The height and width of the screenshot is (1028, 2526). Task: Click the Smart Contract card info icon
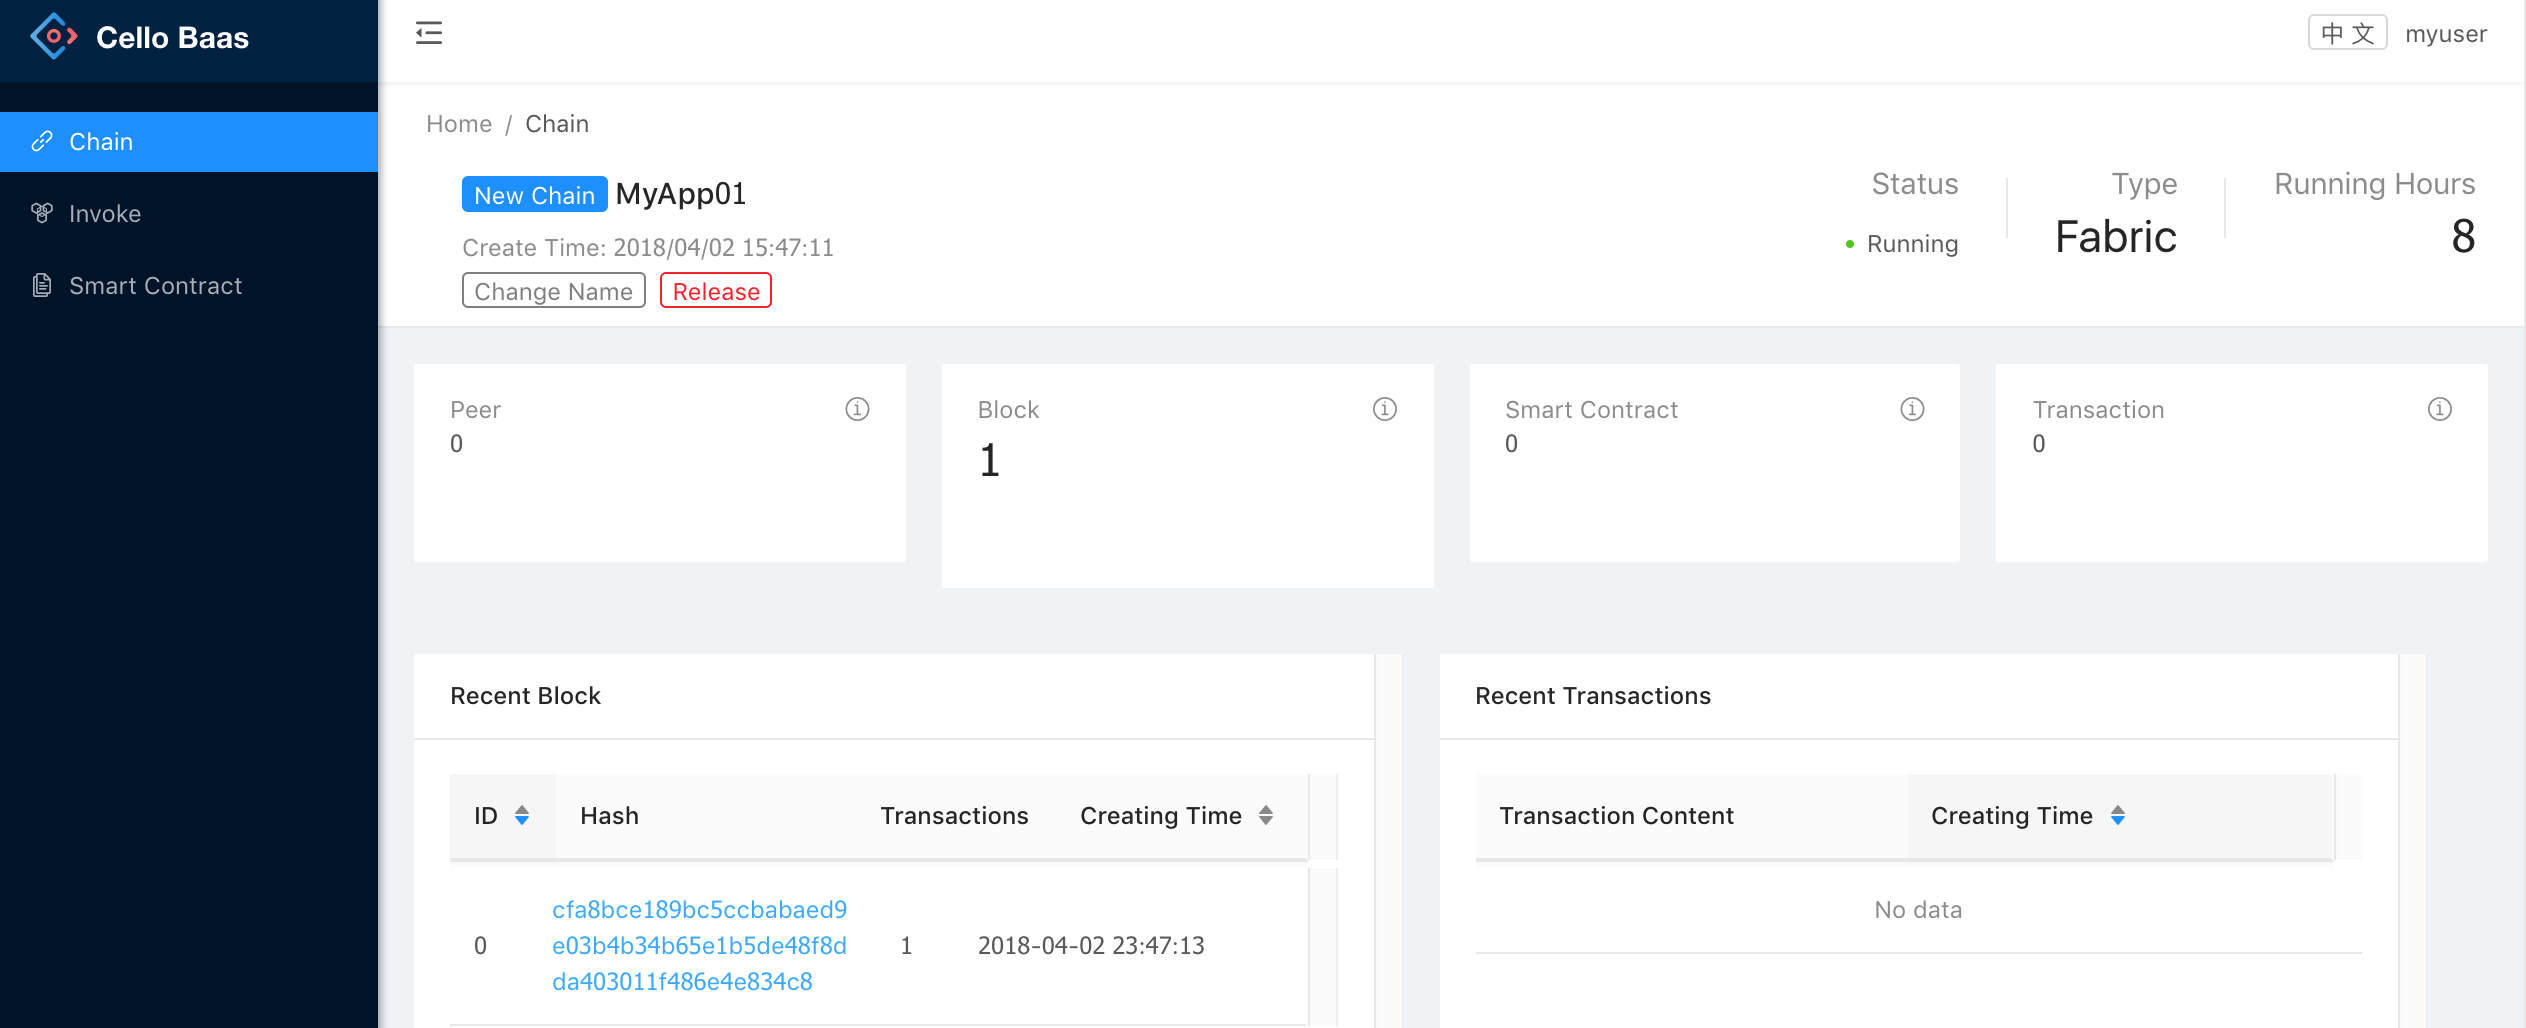[x=1912, y=409]
